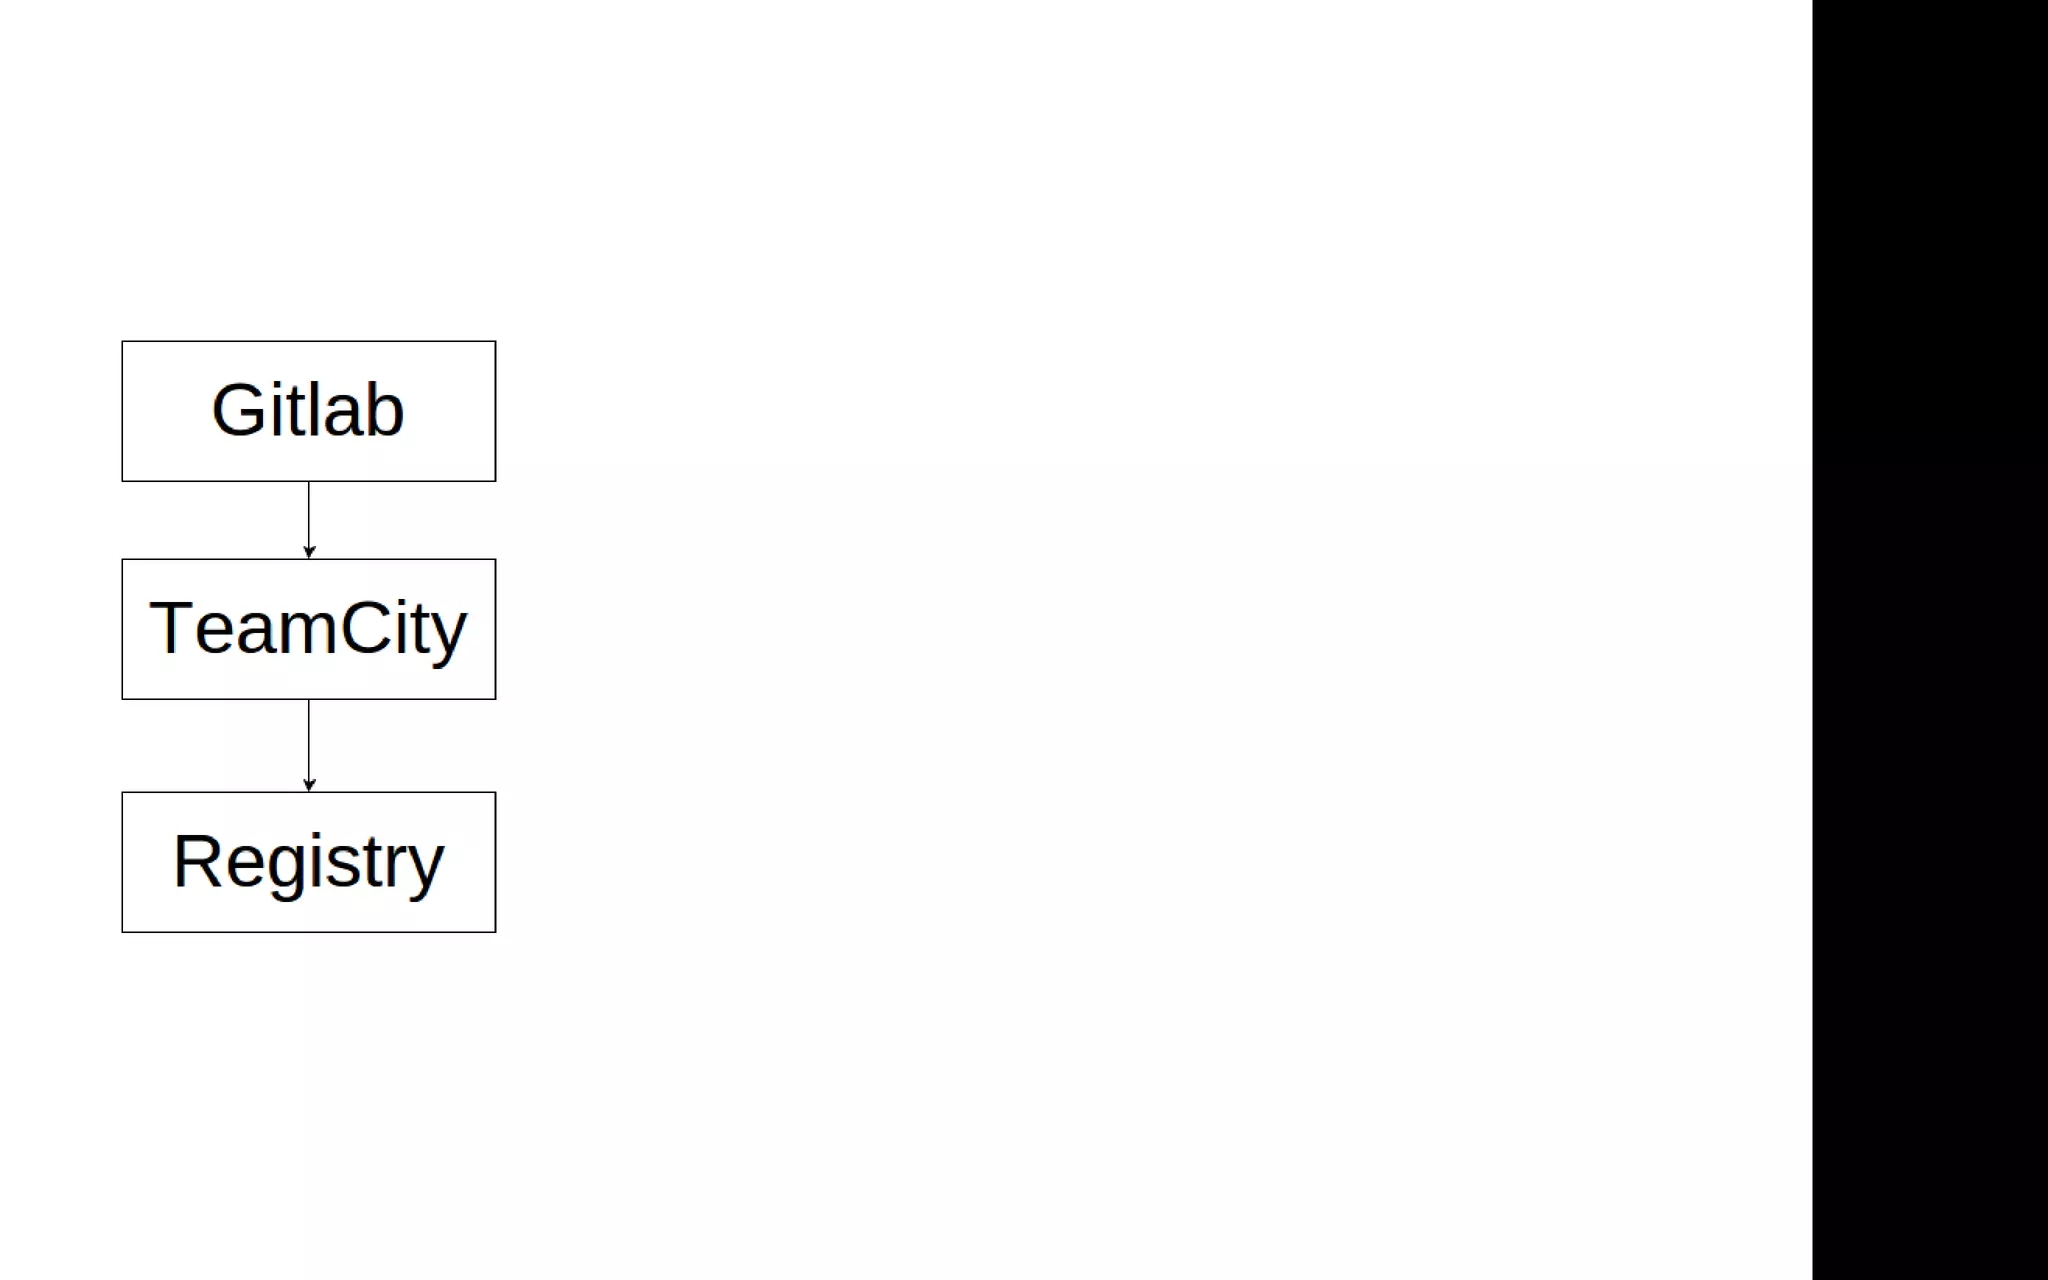Click the black panel beside the slide
2048x1280 pixels.
(x=1930, y=640)
